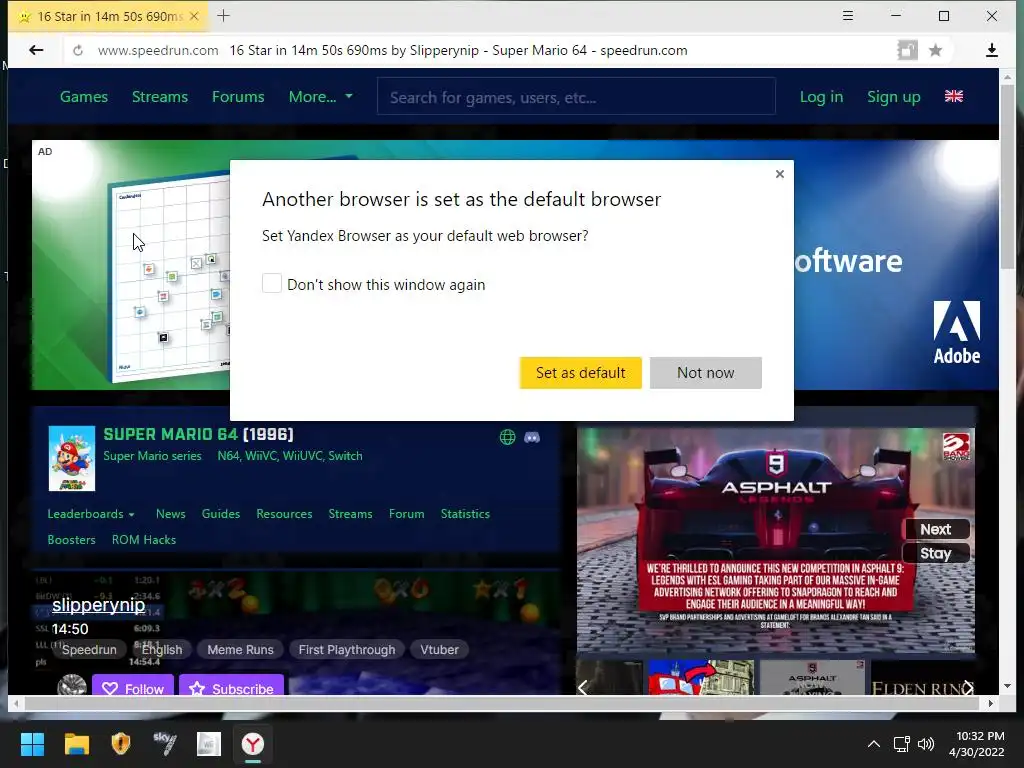1024x768 pixels.
Task: Click the globe website icon
Action: pyautogui.click(x=507, y=437)
